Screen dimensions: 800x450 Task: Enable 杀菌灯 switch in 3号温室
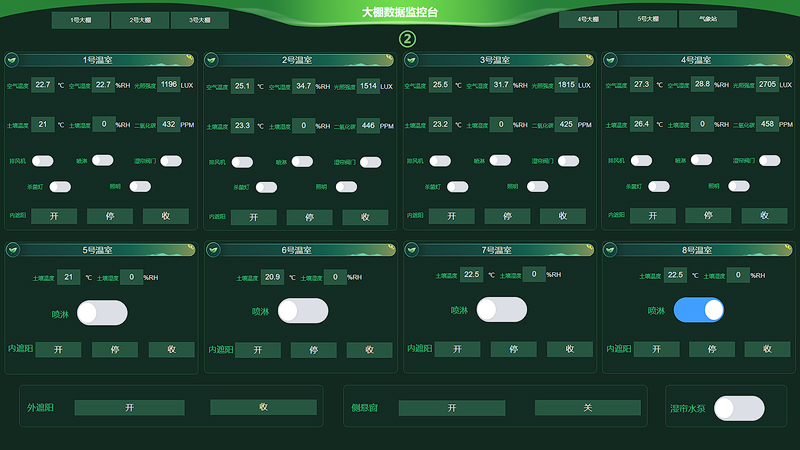tap(458, 186)
